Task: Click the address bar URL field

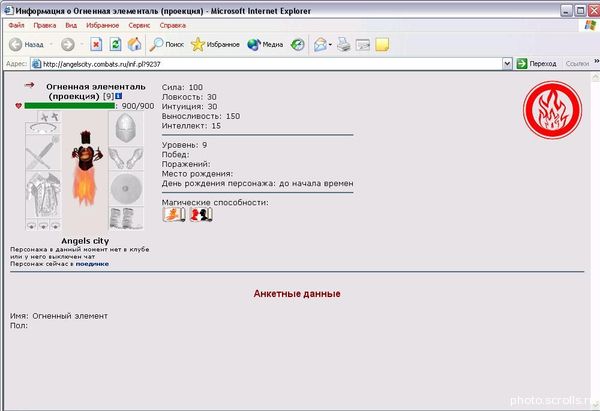Action: 270,63
